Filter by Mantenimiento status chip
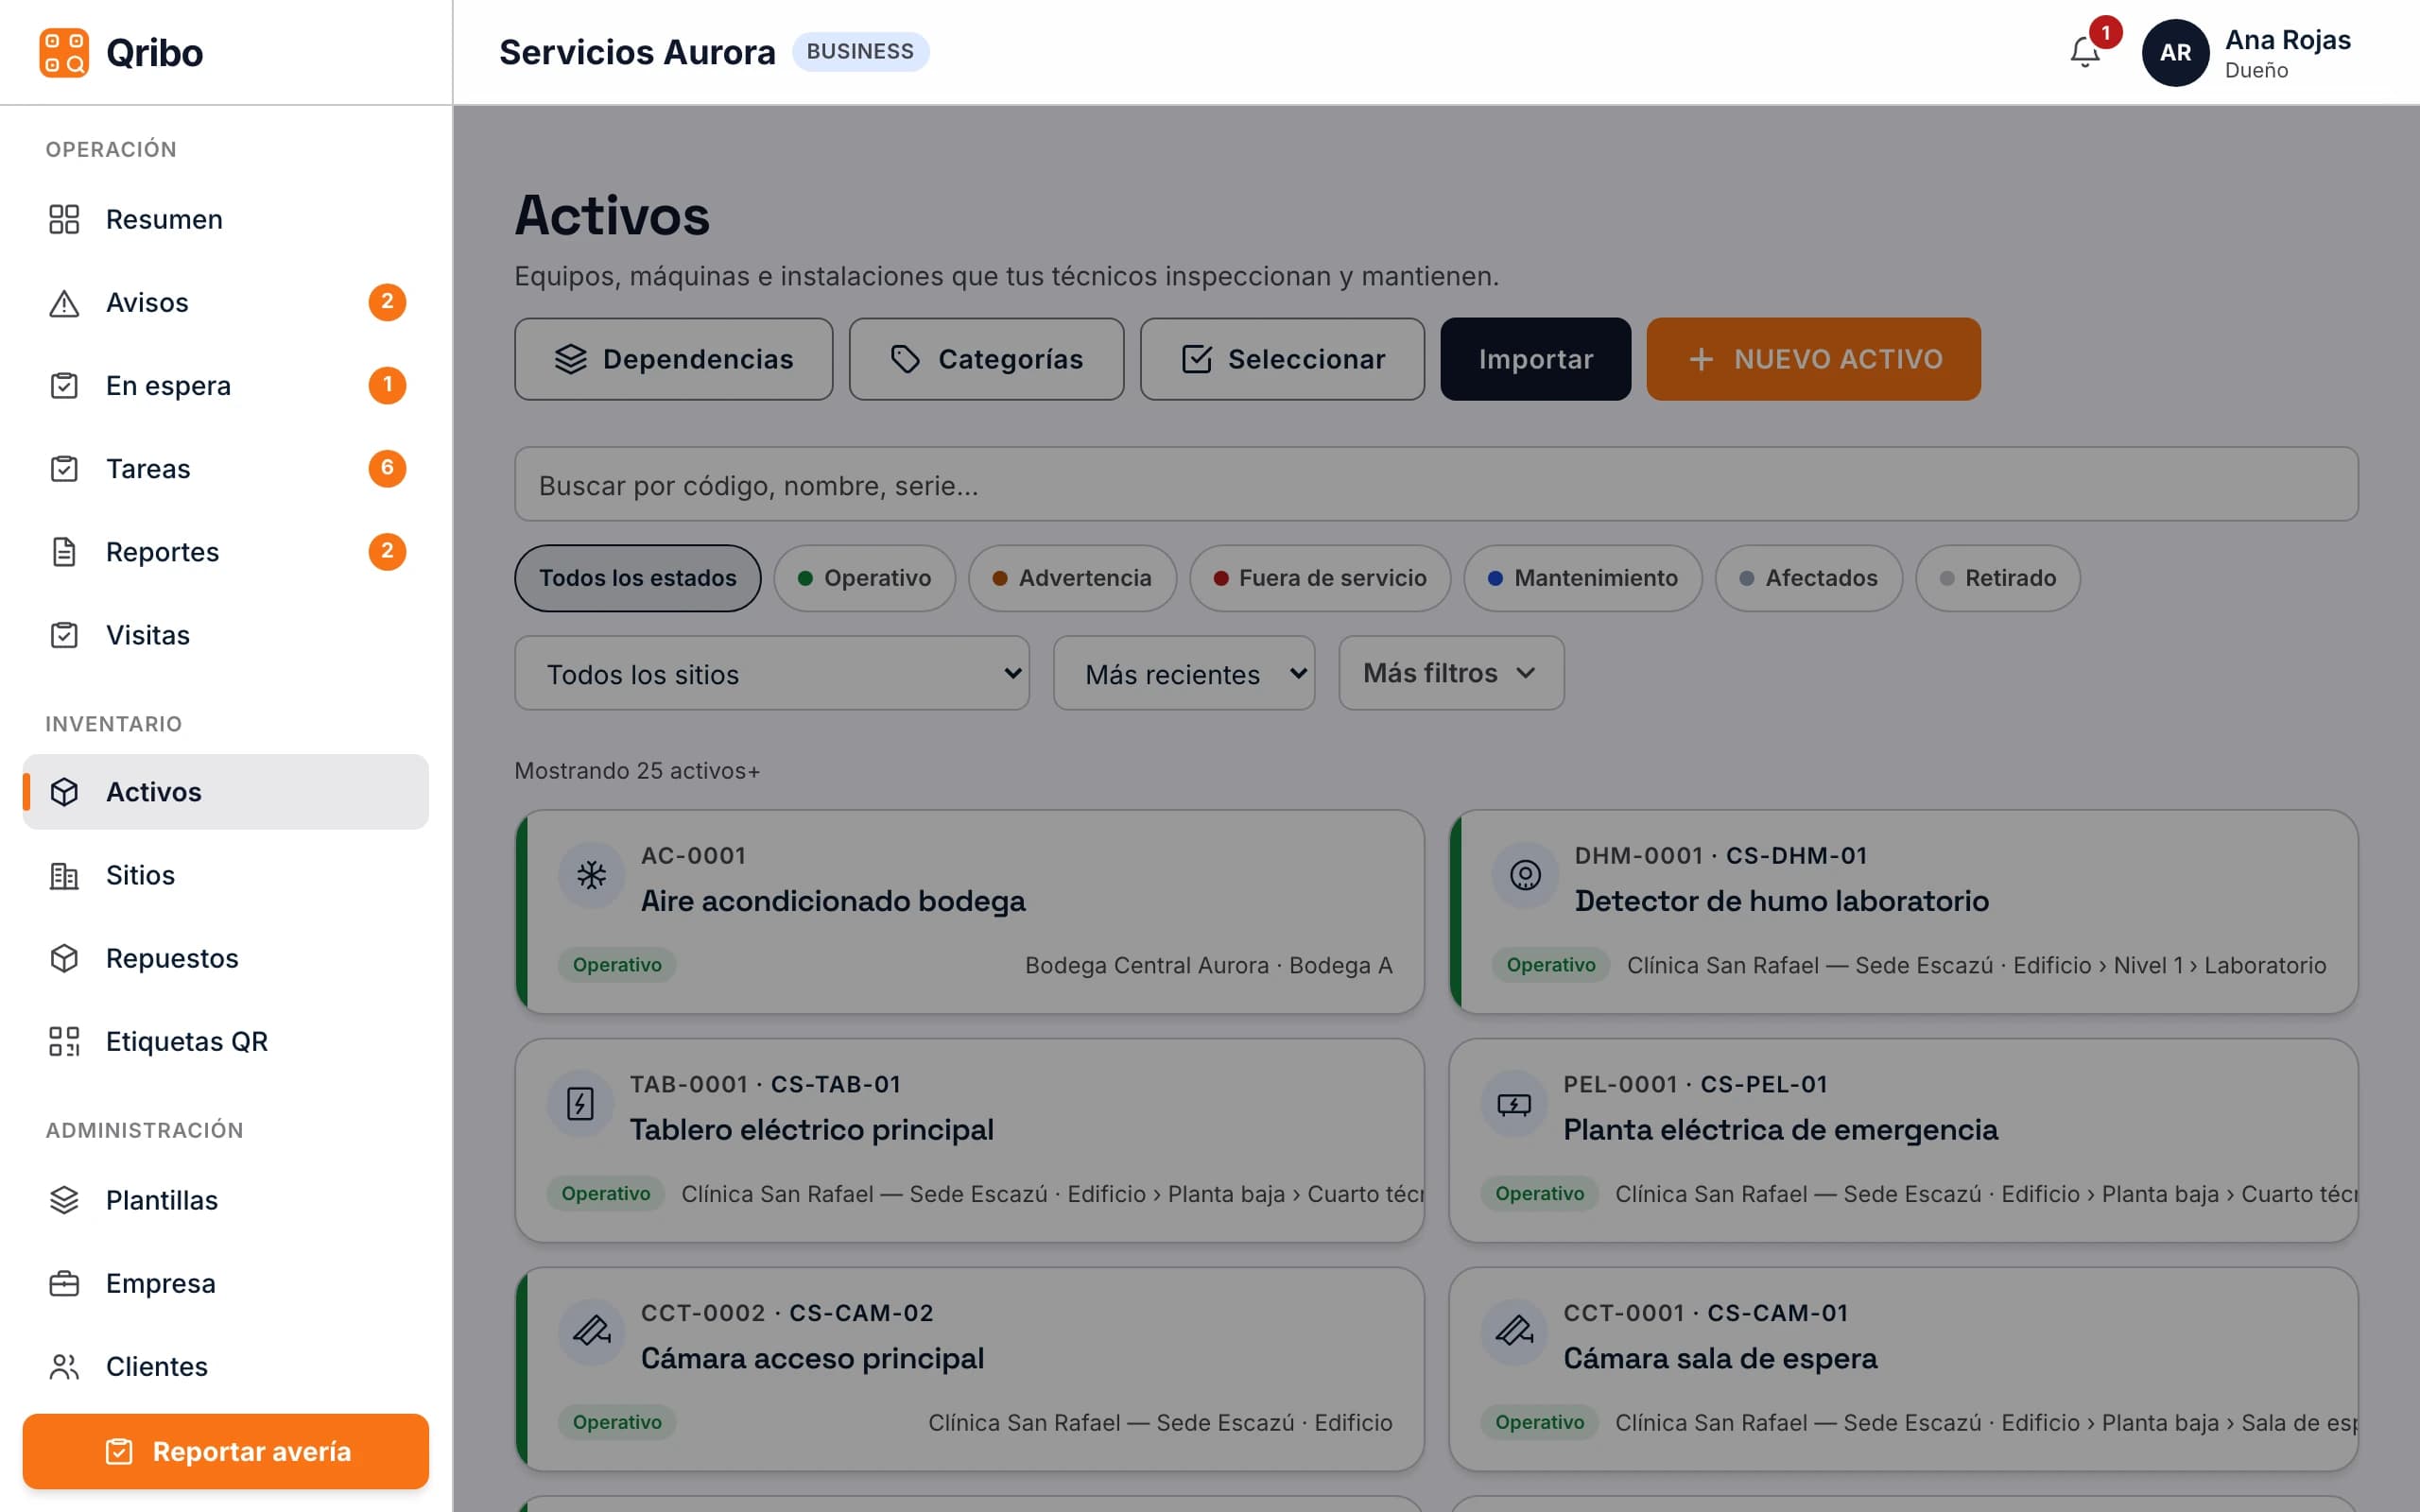2420x1512 pixels. coord(1583,578)
